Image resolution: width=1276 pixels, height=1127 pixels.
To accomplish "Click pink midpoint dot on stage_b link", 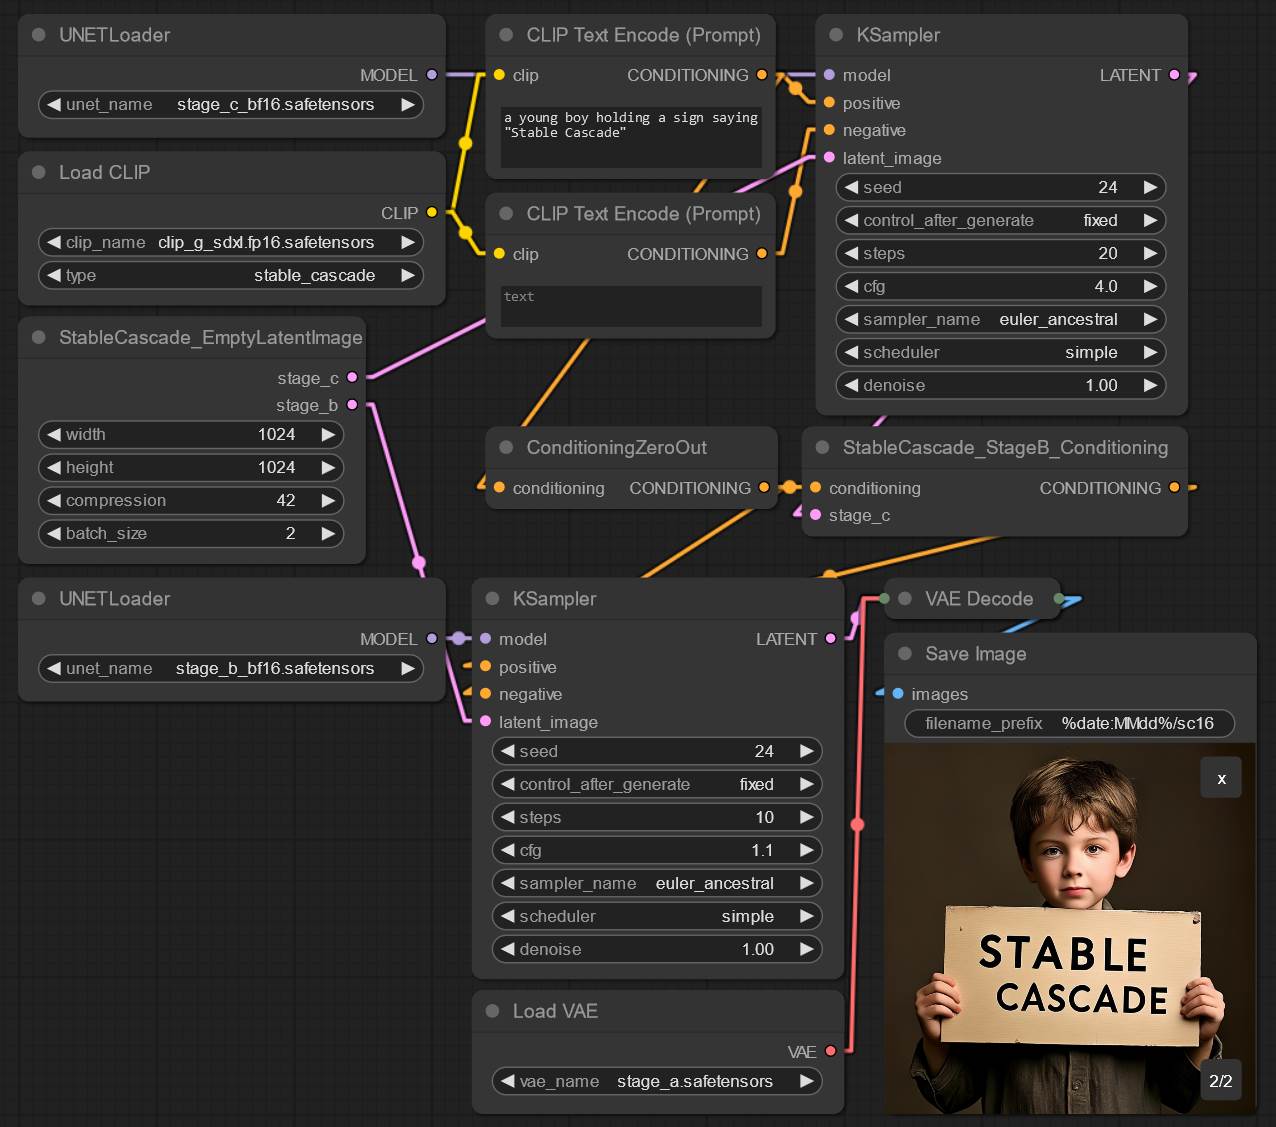I will tap(419, 562).
